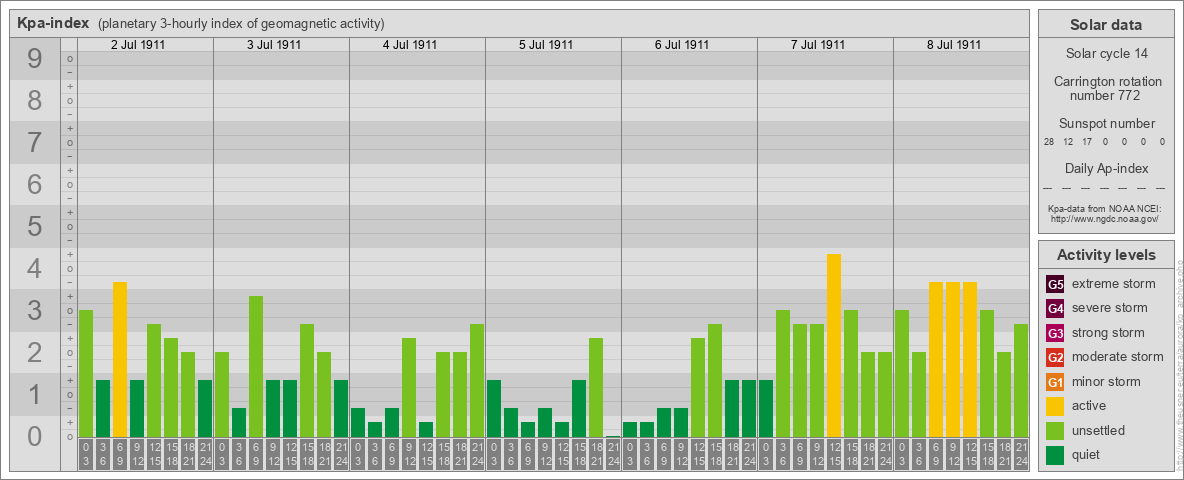Click the 15-18 bar on 6 Jul
1184x480 pixels.
(x=714, y=380)
